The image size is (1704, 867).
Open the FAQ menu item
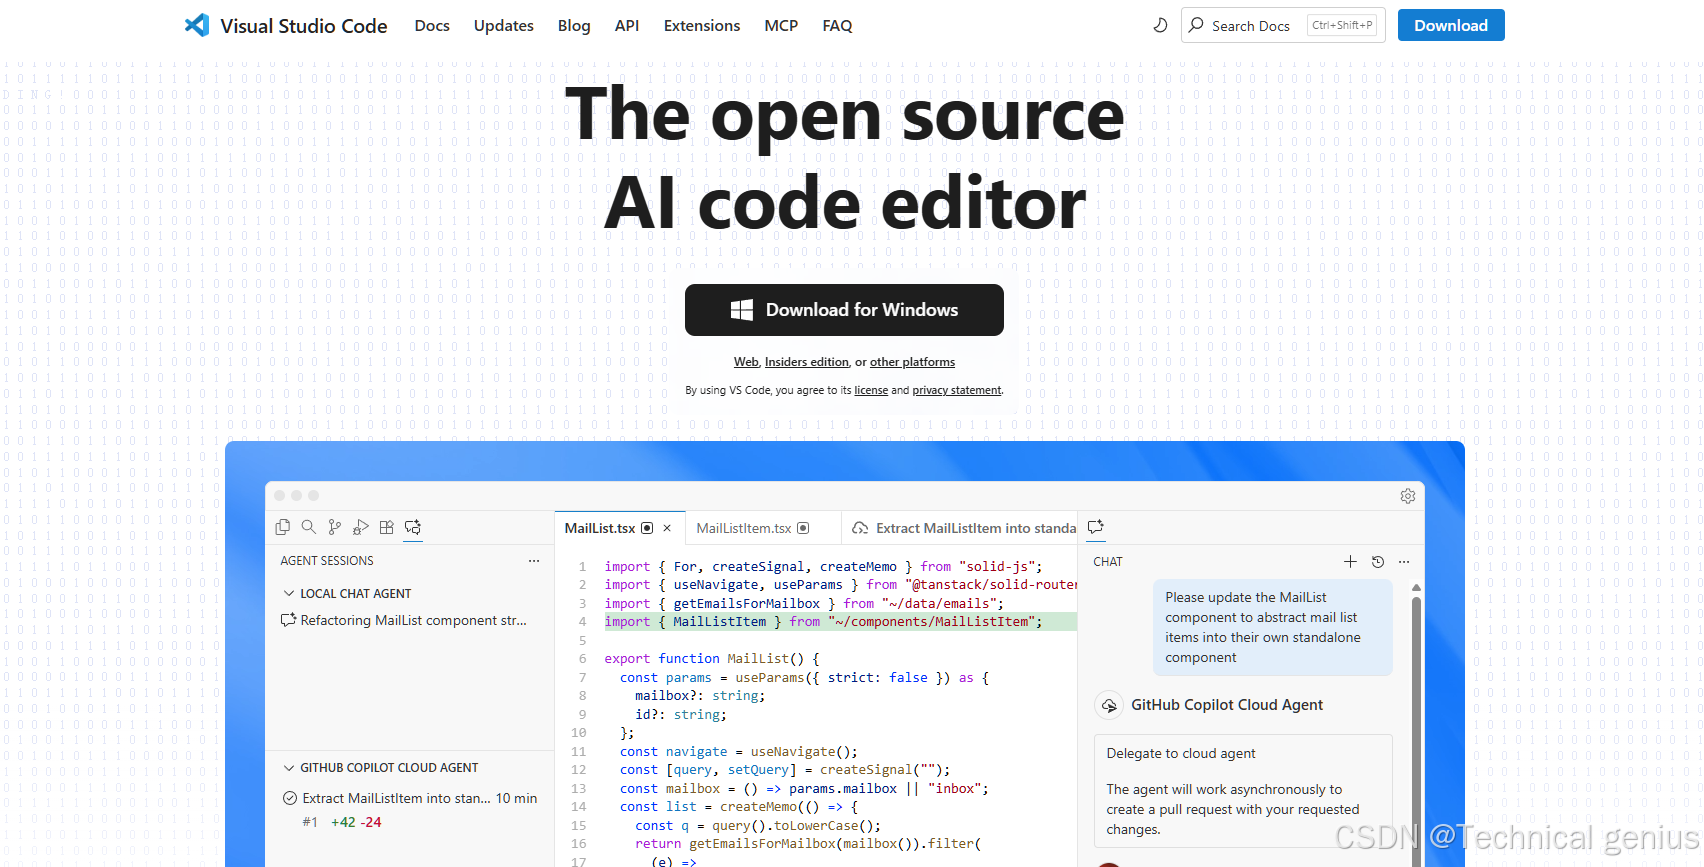(837, 26)
